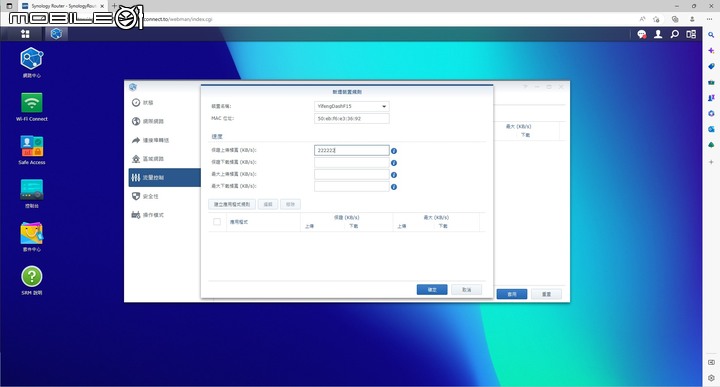Switch to the Synology Router browser tab
This screenshot has height=387, width=720.
point(63,6)
